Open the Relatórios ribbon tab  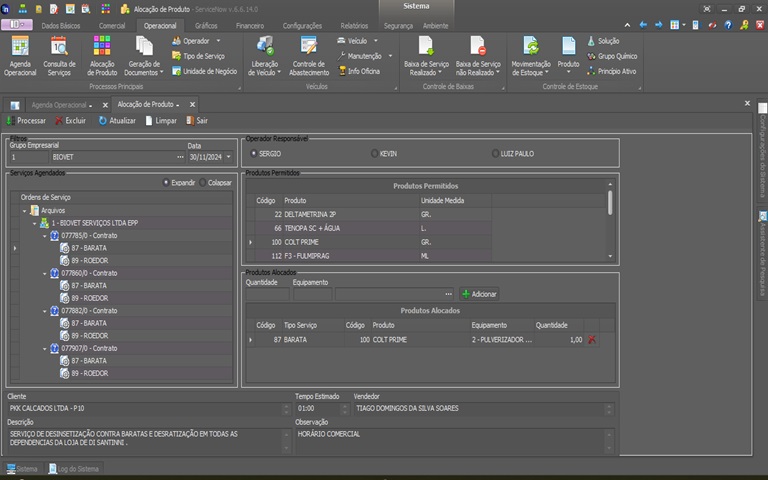coord(354,24)
